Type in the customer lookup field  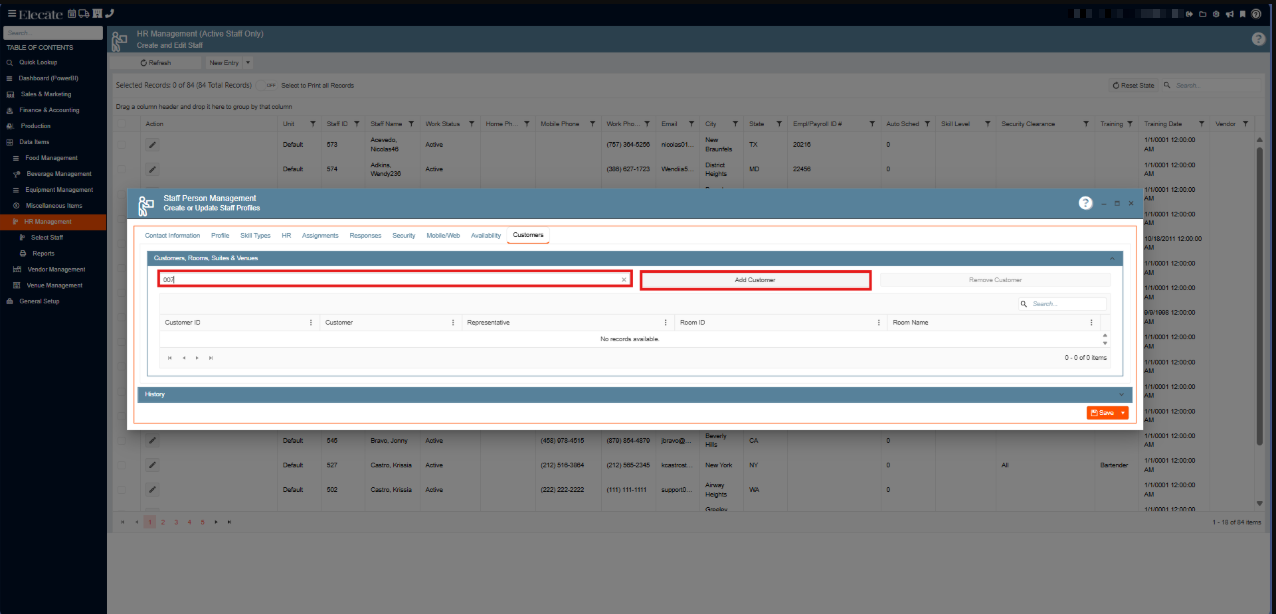[390, 280]
